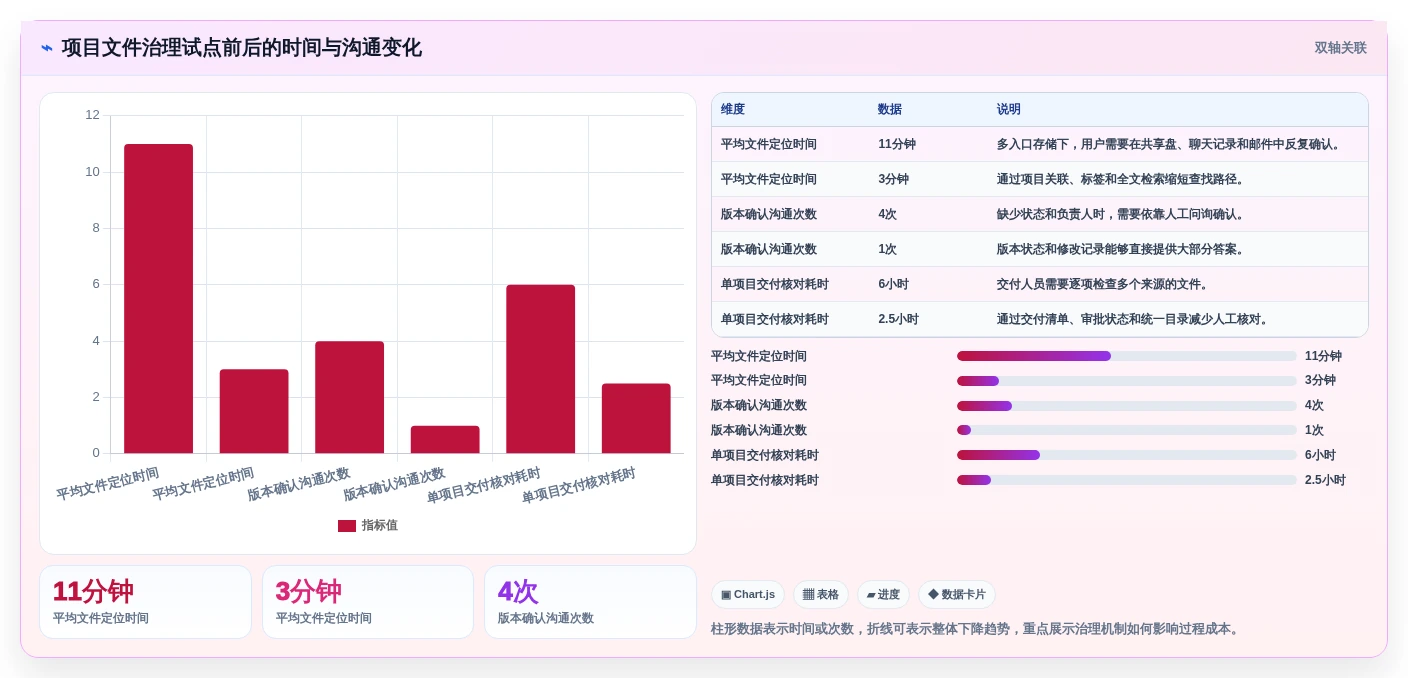This screenshot has width=1408, height=678.
Task: Click the 数据卡片 tag chip
Action: click(x=957, y=595)
